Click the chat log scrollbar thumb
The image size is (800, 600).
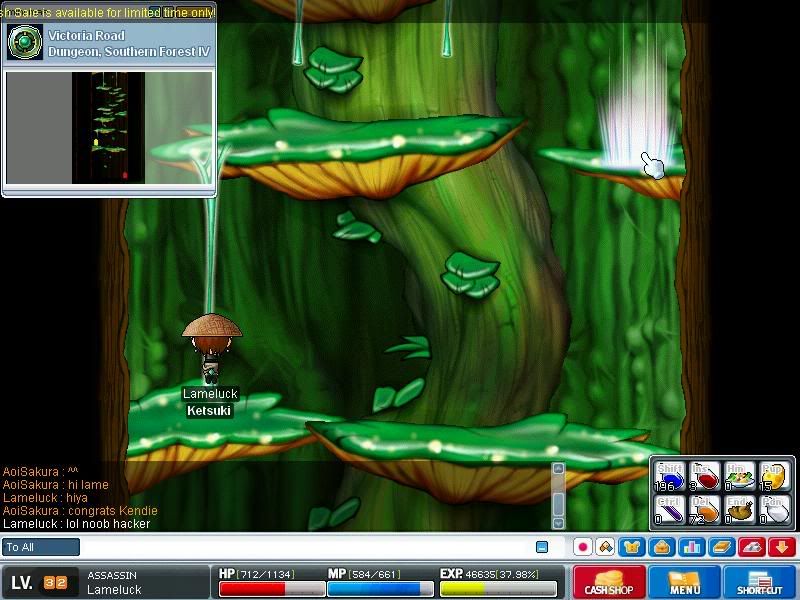point(559,504)
